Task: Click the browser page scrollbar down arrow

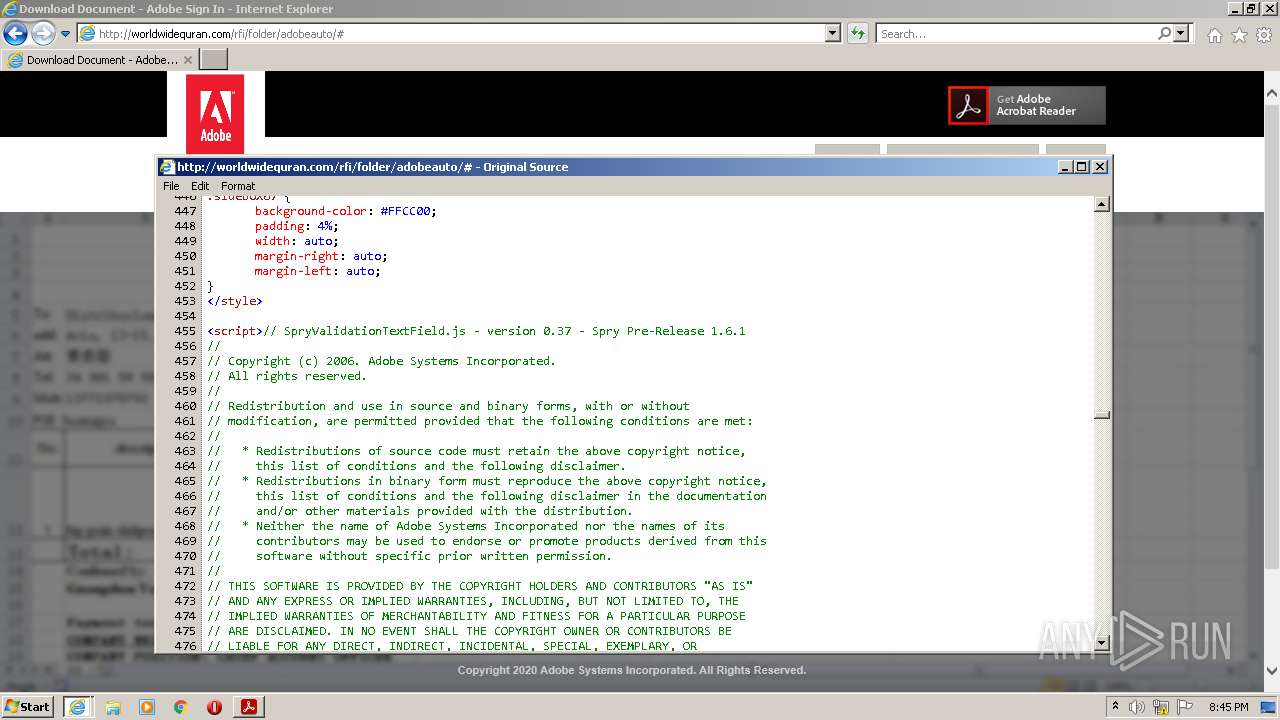Action: [1272, 672]
